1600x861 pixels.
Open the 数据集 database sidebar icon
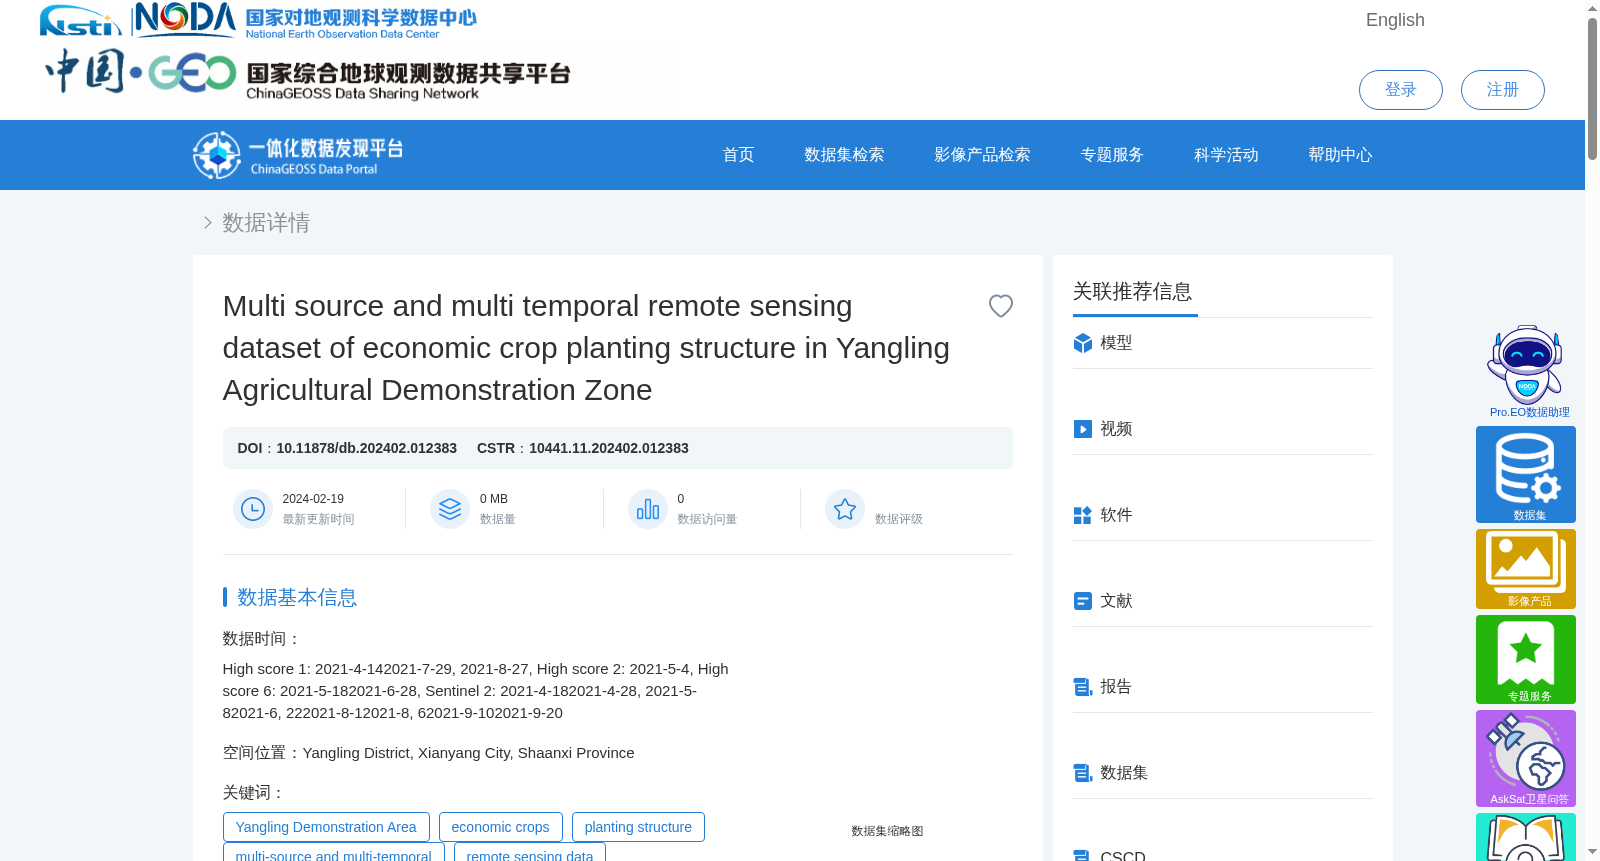point(1526,474)
